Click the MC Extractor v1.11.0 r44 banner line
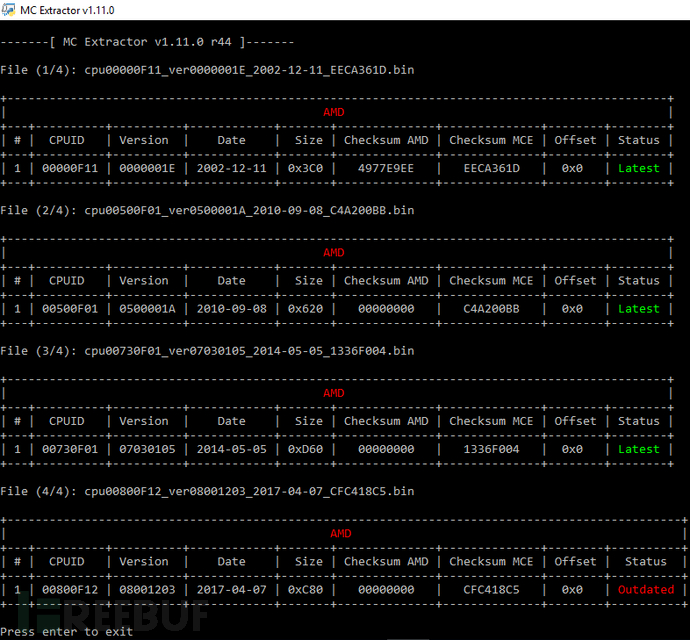The width and height of the screenshot is (690, 640). coord(147,42)
